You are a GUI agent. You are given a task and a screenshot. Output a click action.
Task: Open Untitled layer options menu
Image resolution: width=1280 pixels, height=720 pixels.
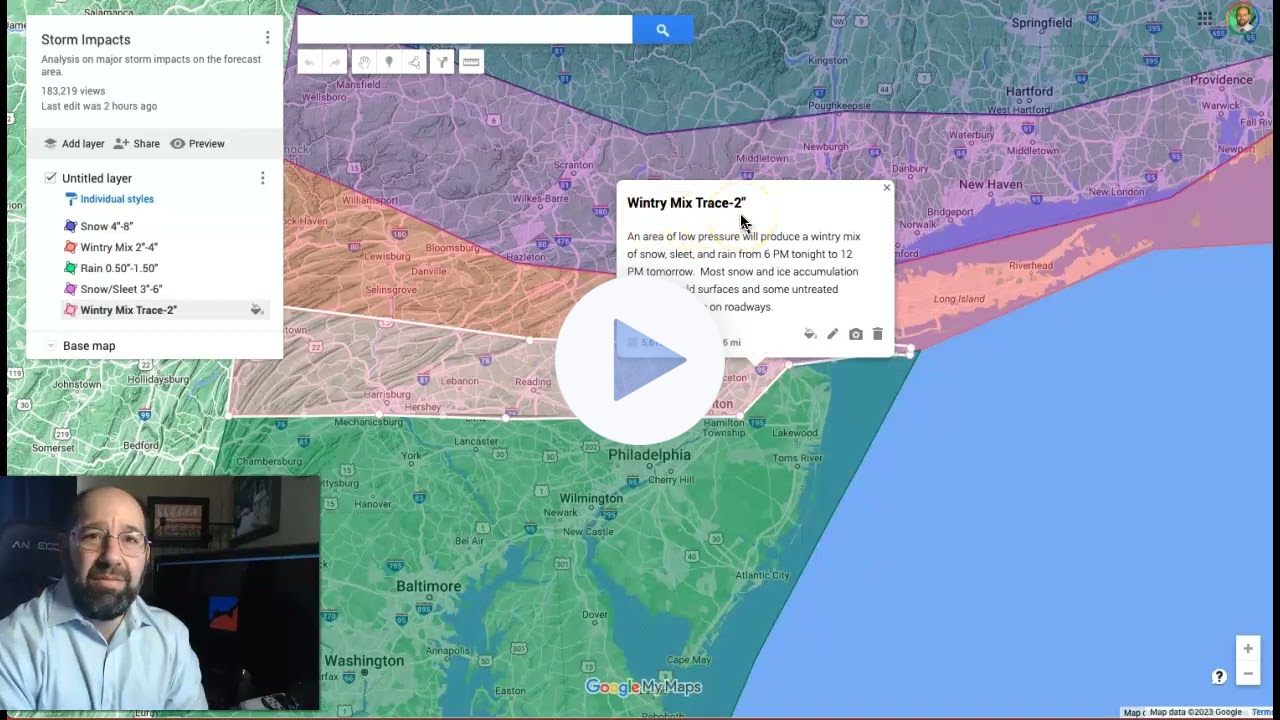(x=262, y=178)
